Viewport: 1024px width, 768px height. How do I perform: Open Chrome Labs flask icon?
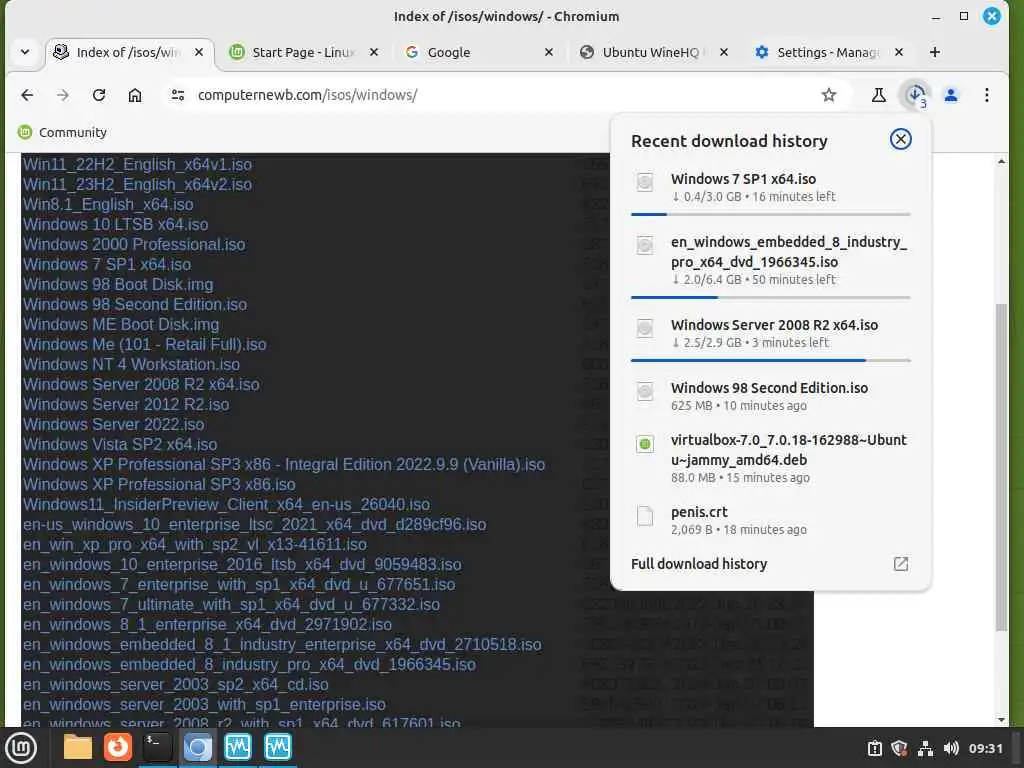click(879, 95)
